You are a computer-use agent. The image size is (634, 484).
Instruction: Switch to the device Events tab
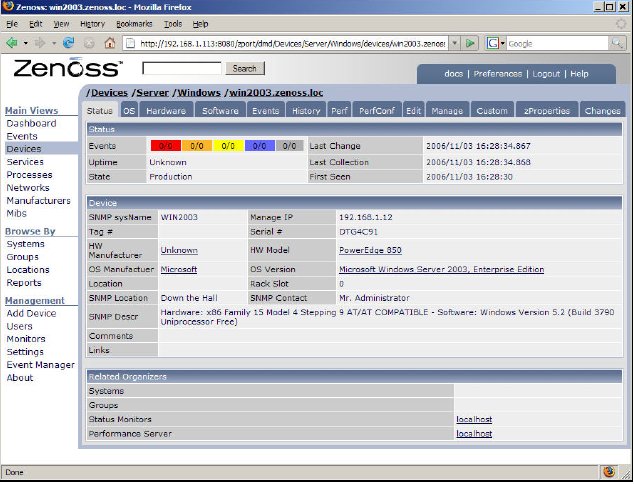coord(266,111)
